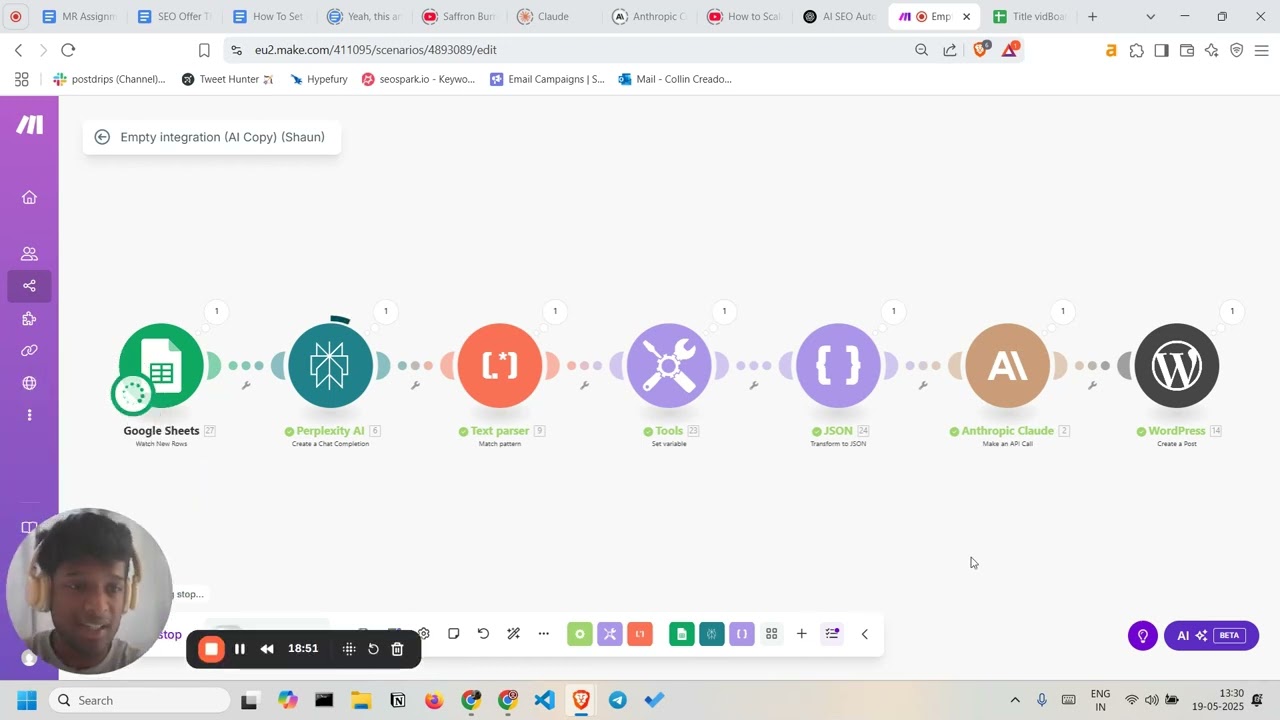Switch to Anthropic Console browser tab

click(x=648, y=17)
